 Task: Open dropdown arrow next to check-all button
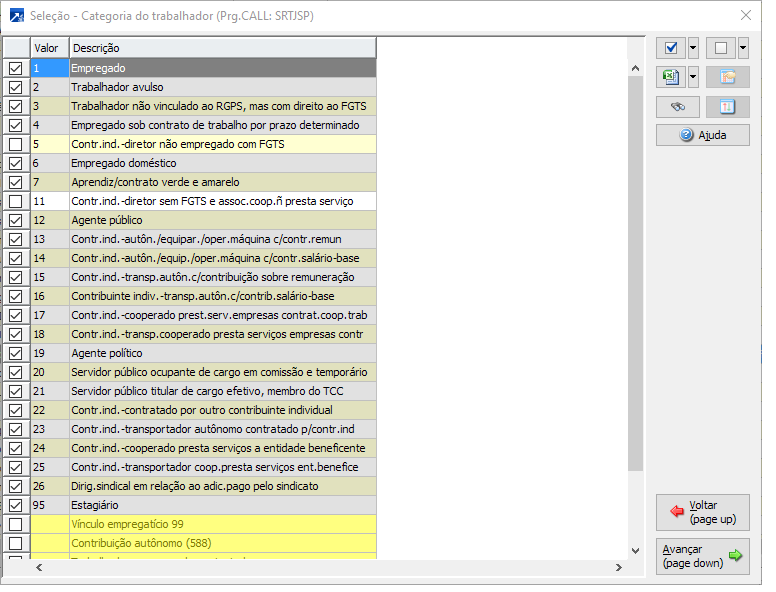[693, 48]
